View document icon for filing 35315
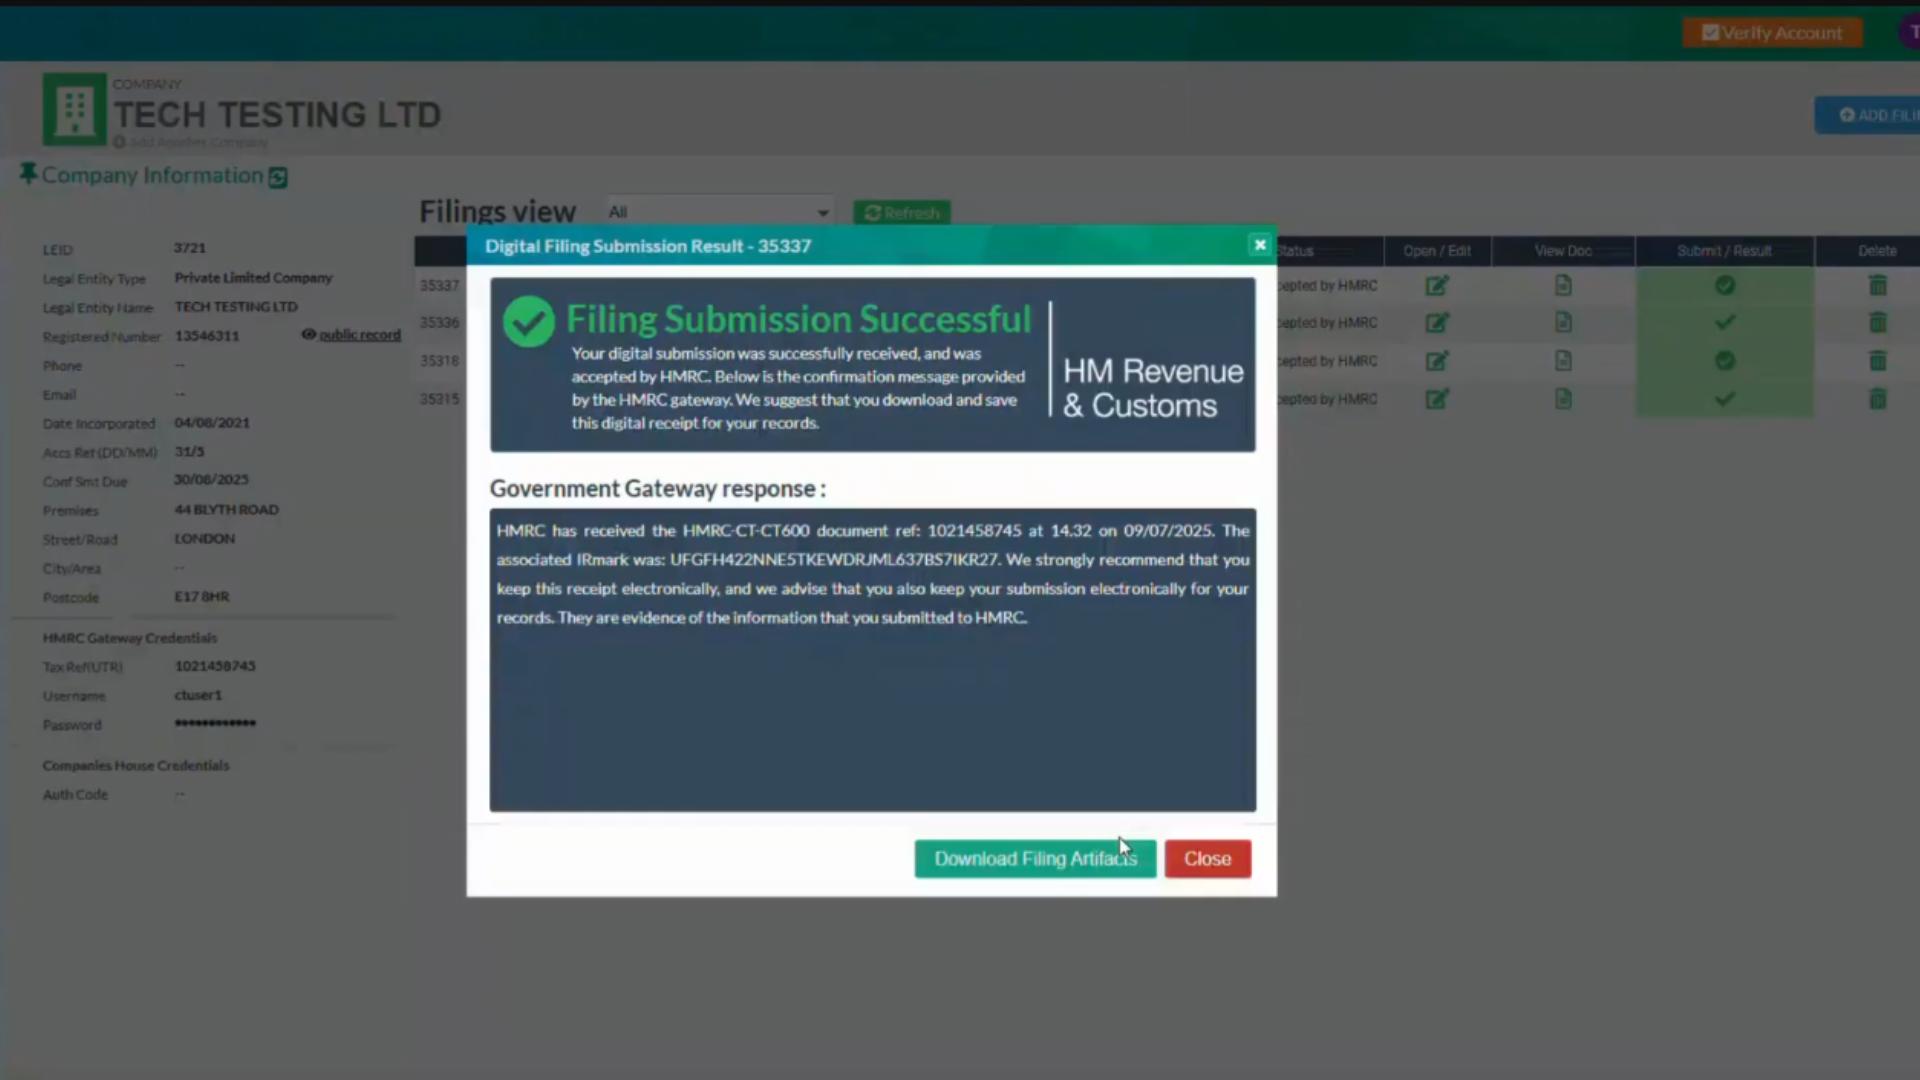Viewport: 1920px width, 1080px height. coord(1563,399)
